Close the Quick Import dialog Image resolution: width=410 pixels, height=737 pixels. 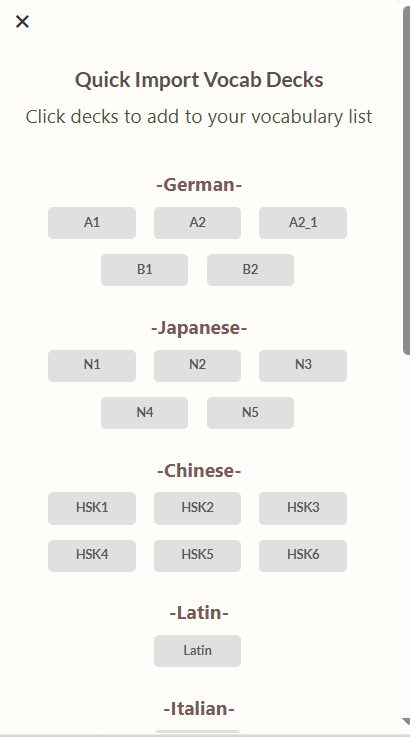22,21
